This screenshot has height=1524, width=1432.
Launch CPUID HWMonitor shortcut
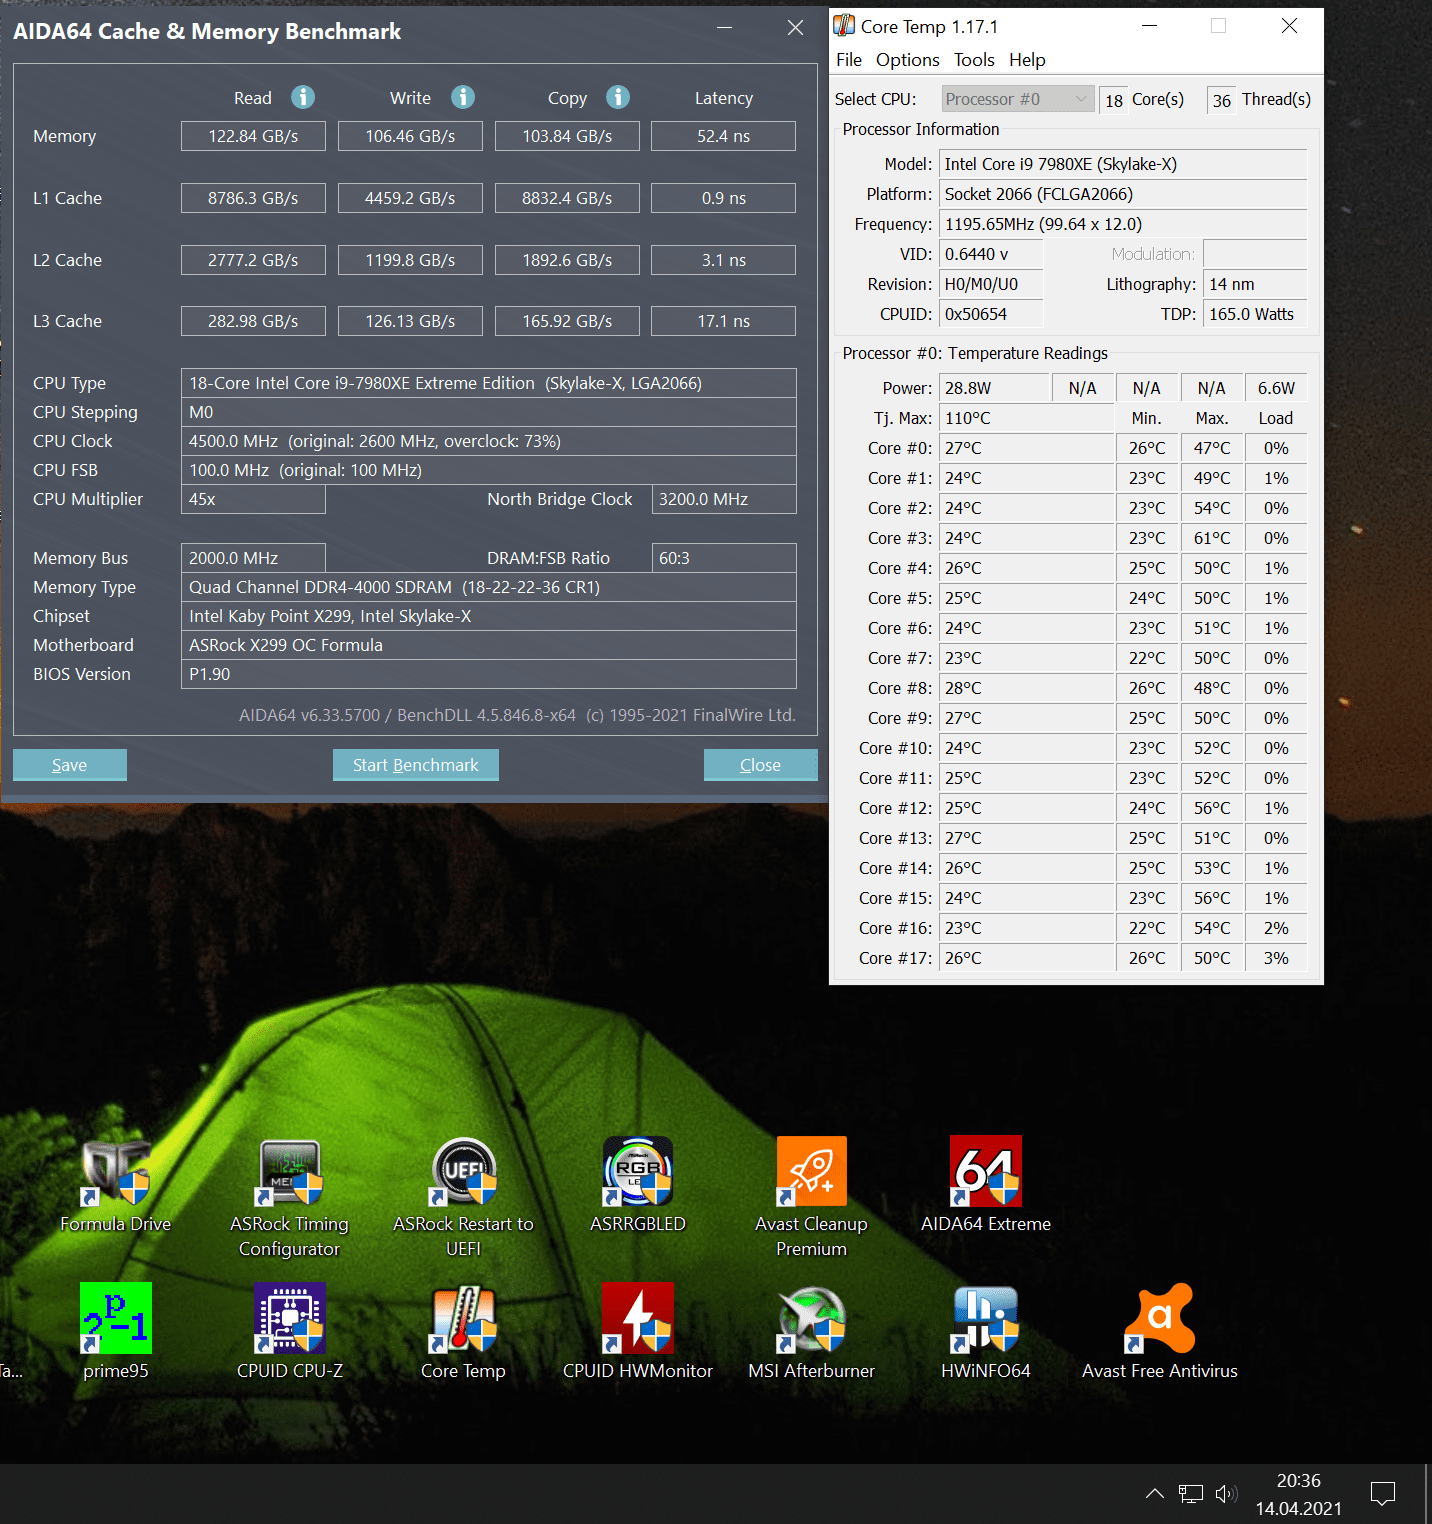click(x=638, y=1332)
